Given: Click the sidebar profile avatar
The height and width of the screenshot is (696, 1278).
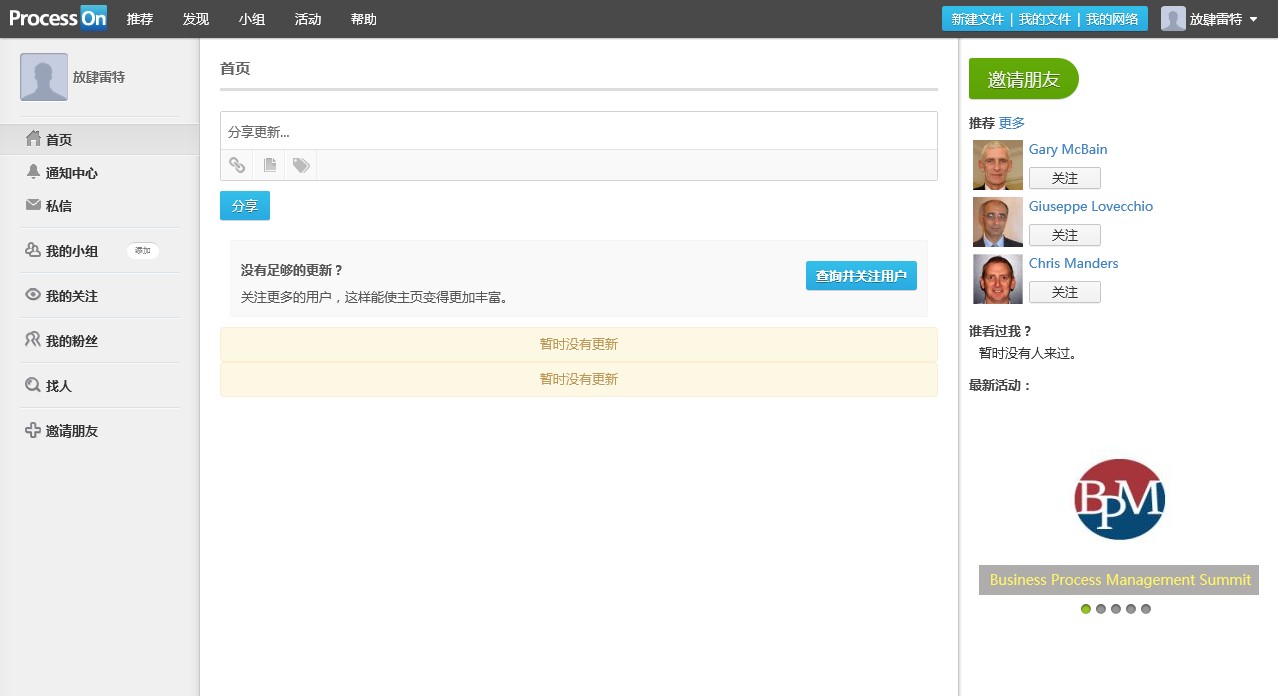Looking at the screenshot, I should coord(44,77).
